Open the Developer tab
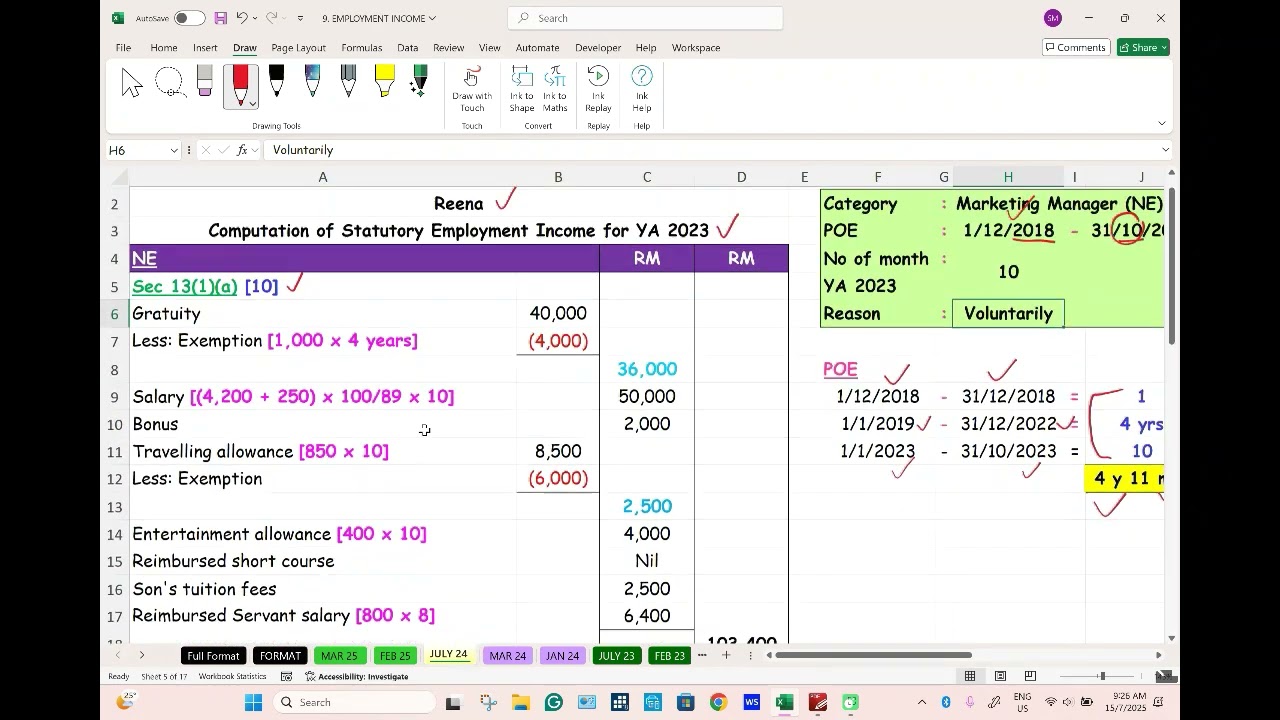 [x=598, y=47]
